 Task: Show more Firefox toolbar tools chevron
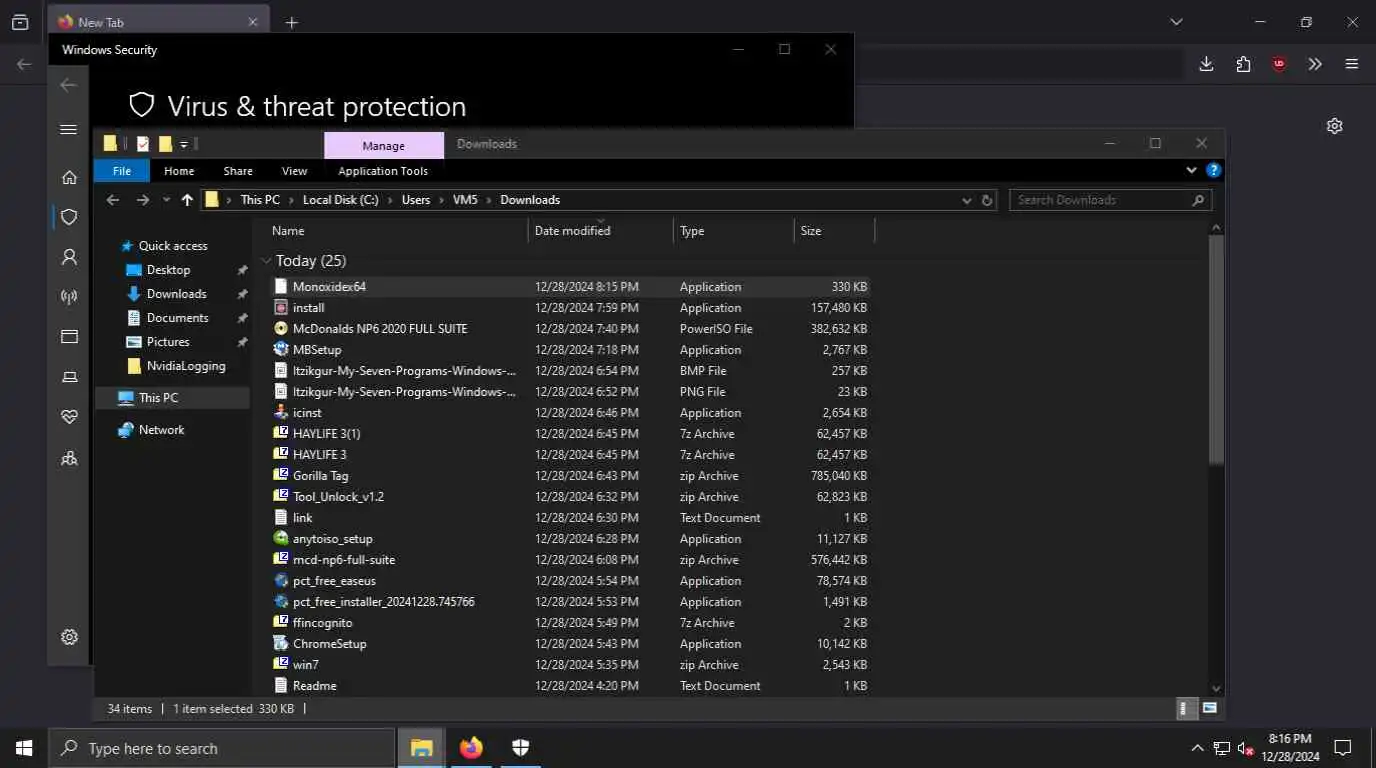tap(1315, 64)
